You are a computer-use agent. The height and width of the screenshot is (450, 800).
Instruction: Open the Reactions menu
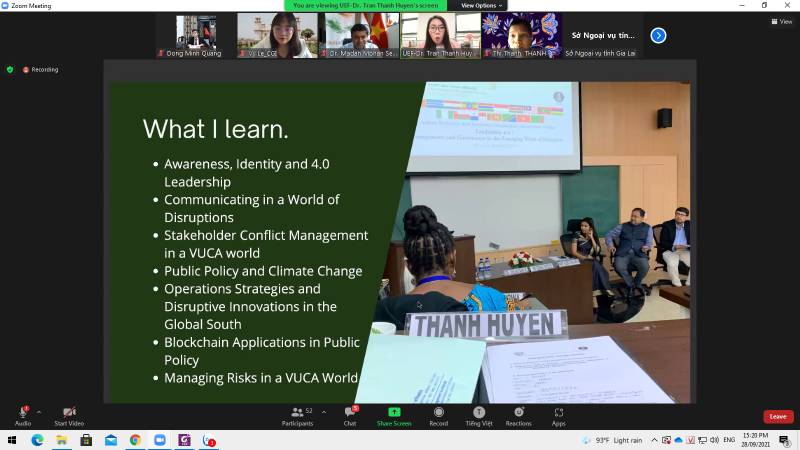pyautogui.click(x=518, y=415)
